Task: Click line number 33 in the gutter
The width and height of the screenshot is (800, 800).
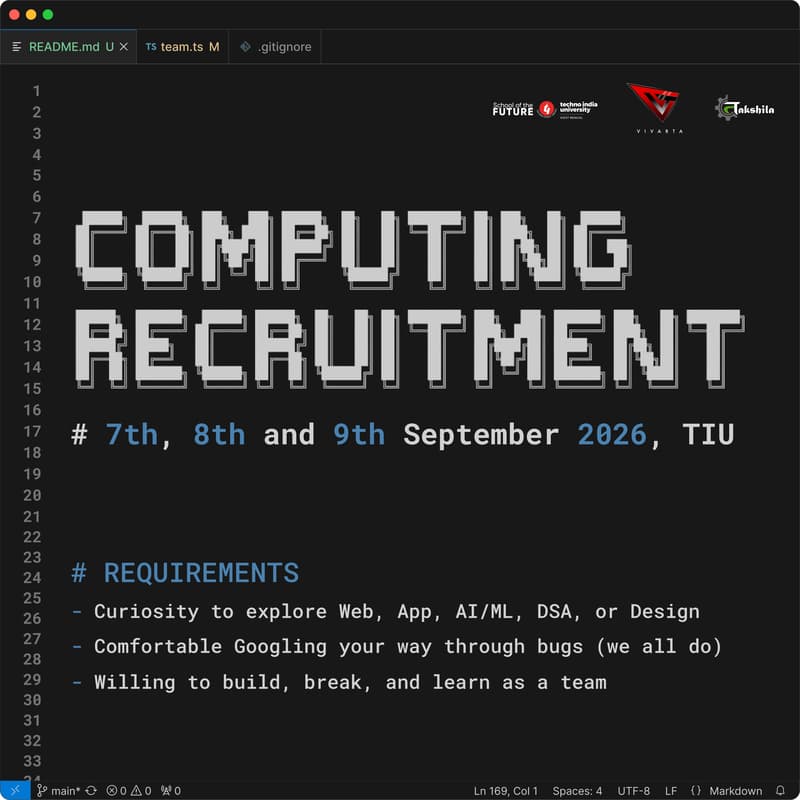Action: pos(32,761)
